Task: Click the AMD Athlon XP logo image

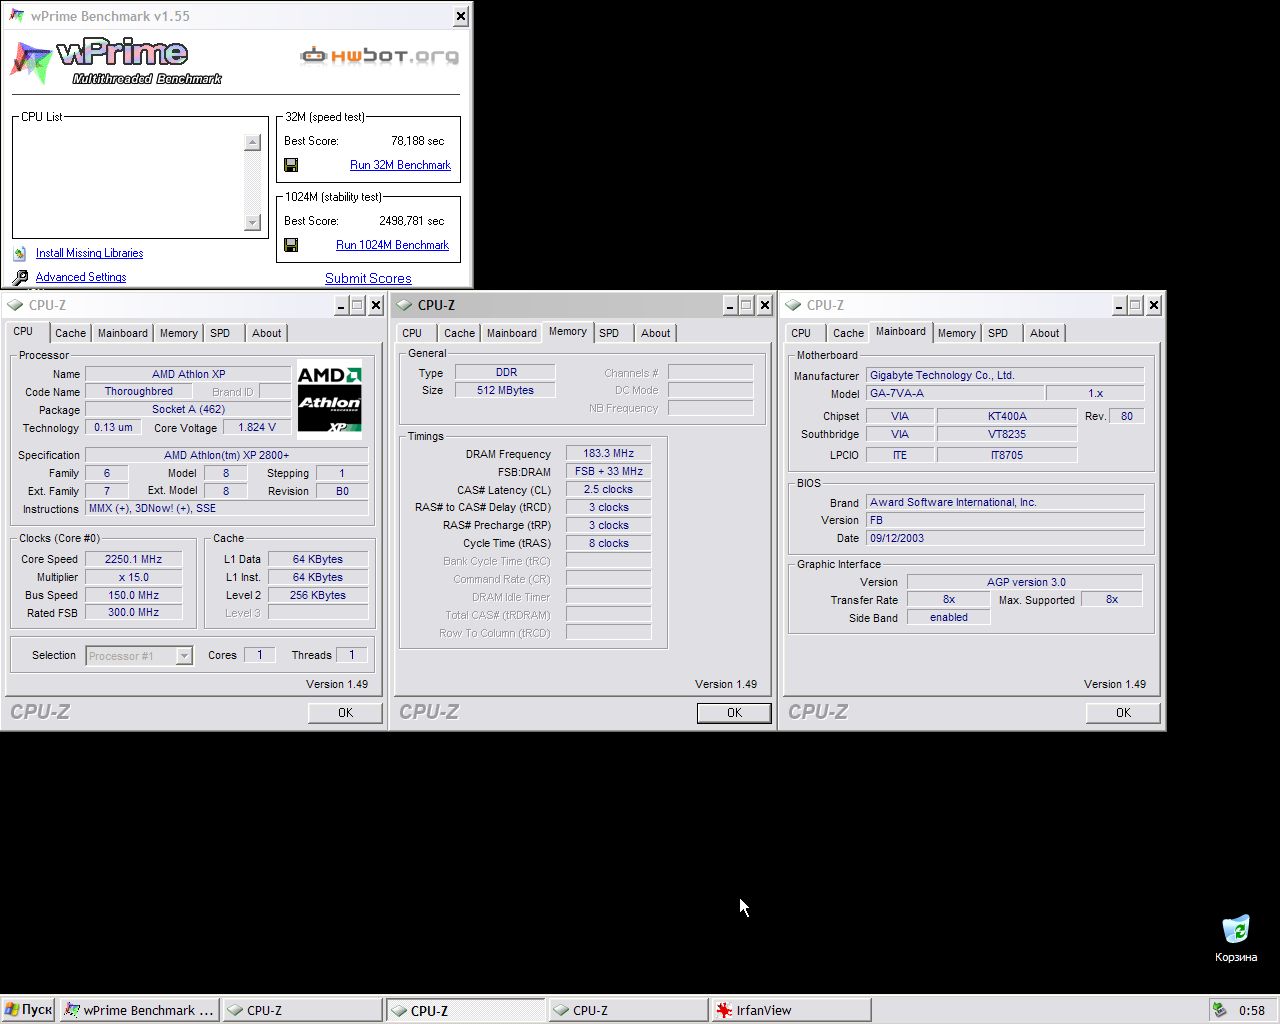Action: coord(329,399)
